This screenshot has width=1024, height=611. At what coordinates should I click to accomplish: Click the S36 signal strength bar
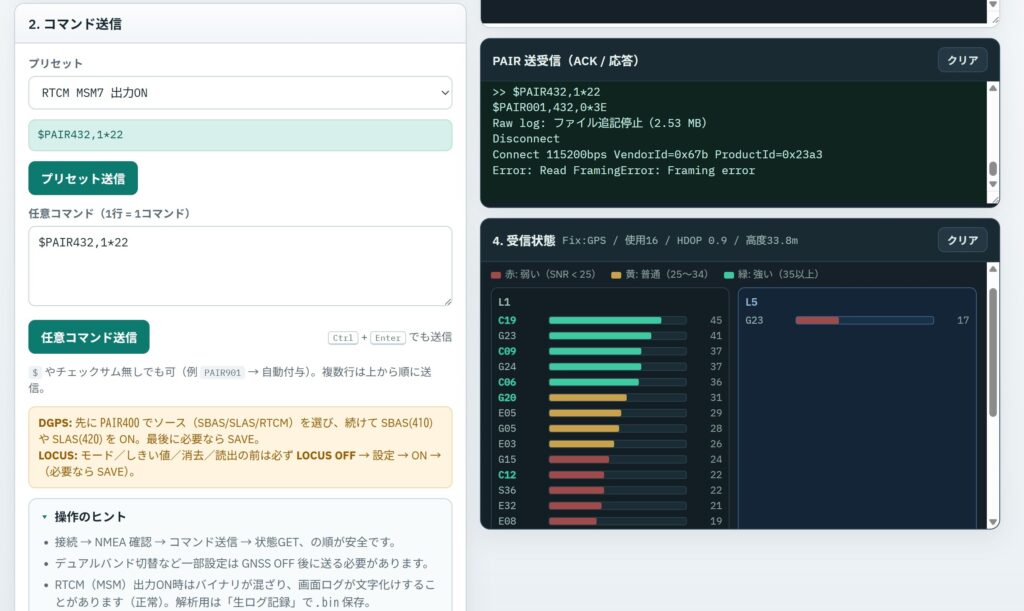617,490
